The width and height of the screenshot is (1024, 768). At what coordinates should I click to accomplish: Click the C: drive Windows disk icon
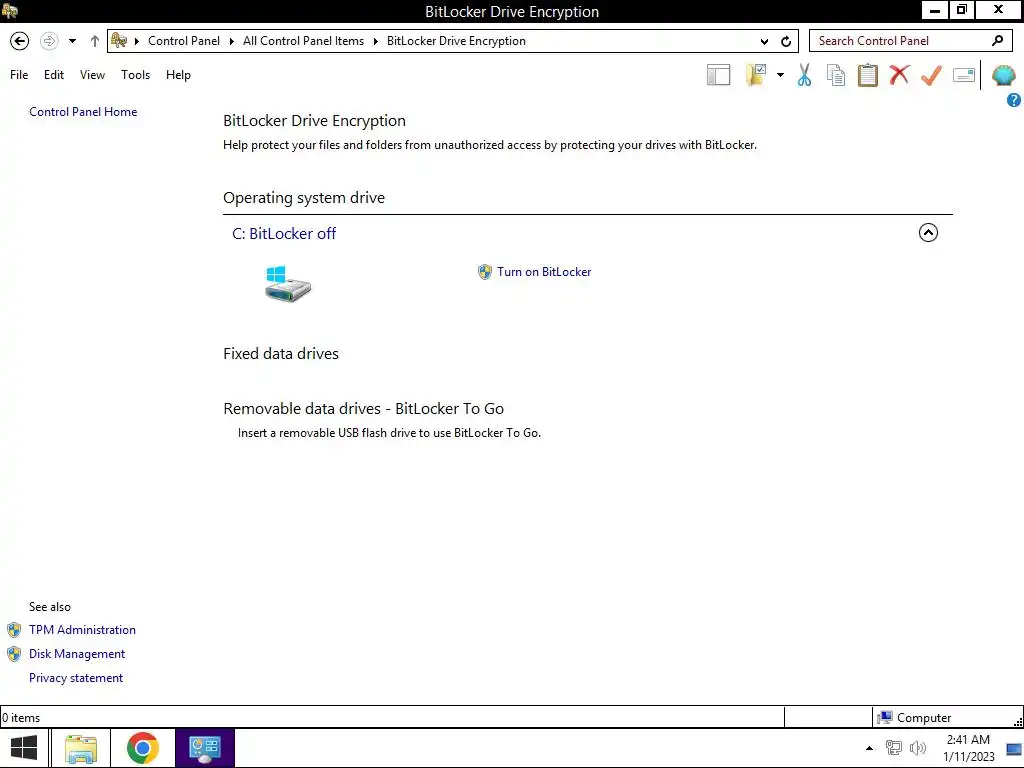(288, 283)
